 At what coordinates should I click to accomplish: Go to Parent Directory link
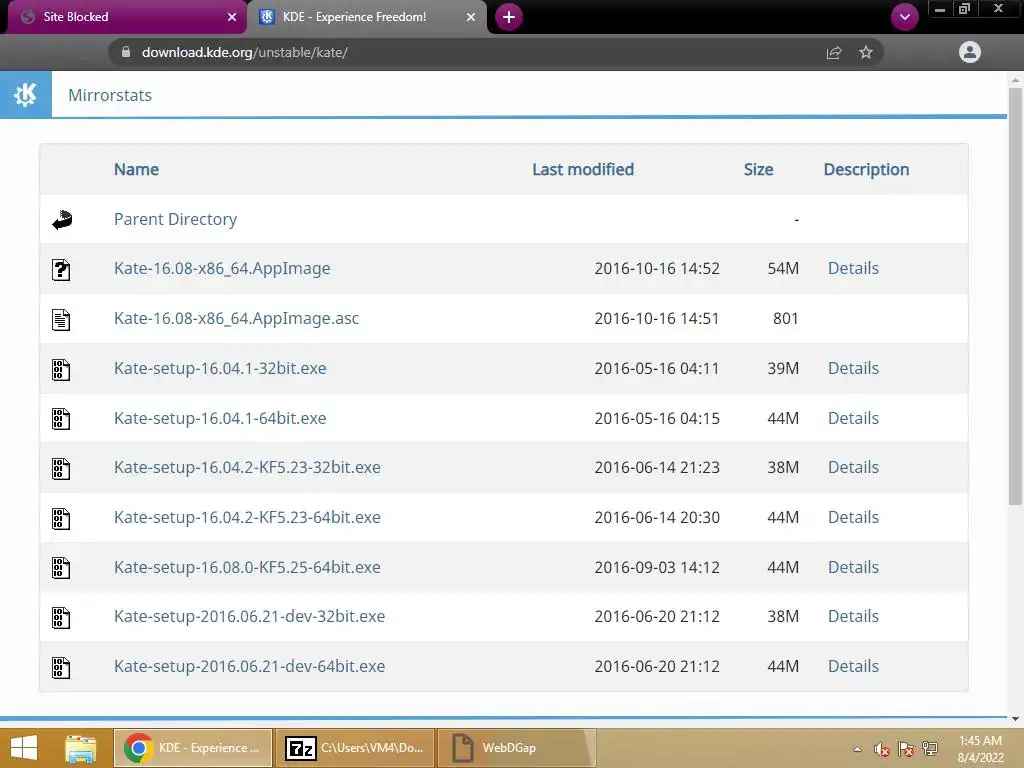(175, 219)
